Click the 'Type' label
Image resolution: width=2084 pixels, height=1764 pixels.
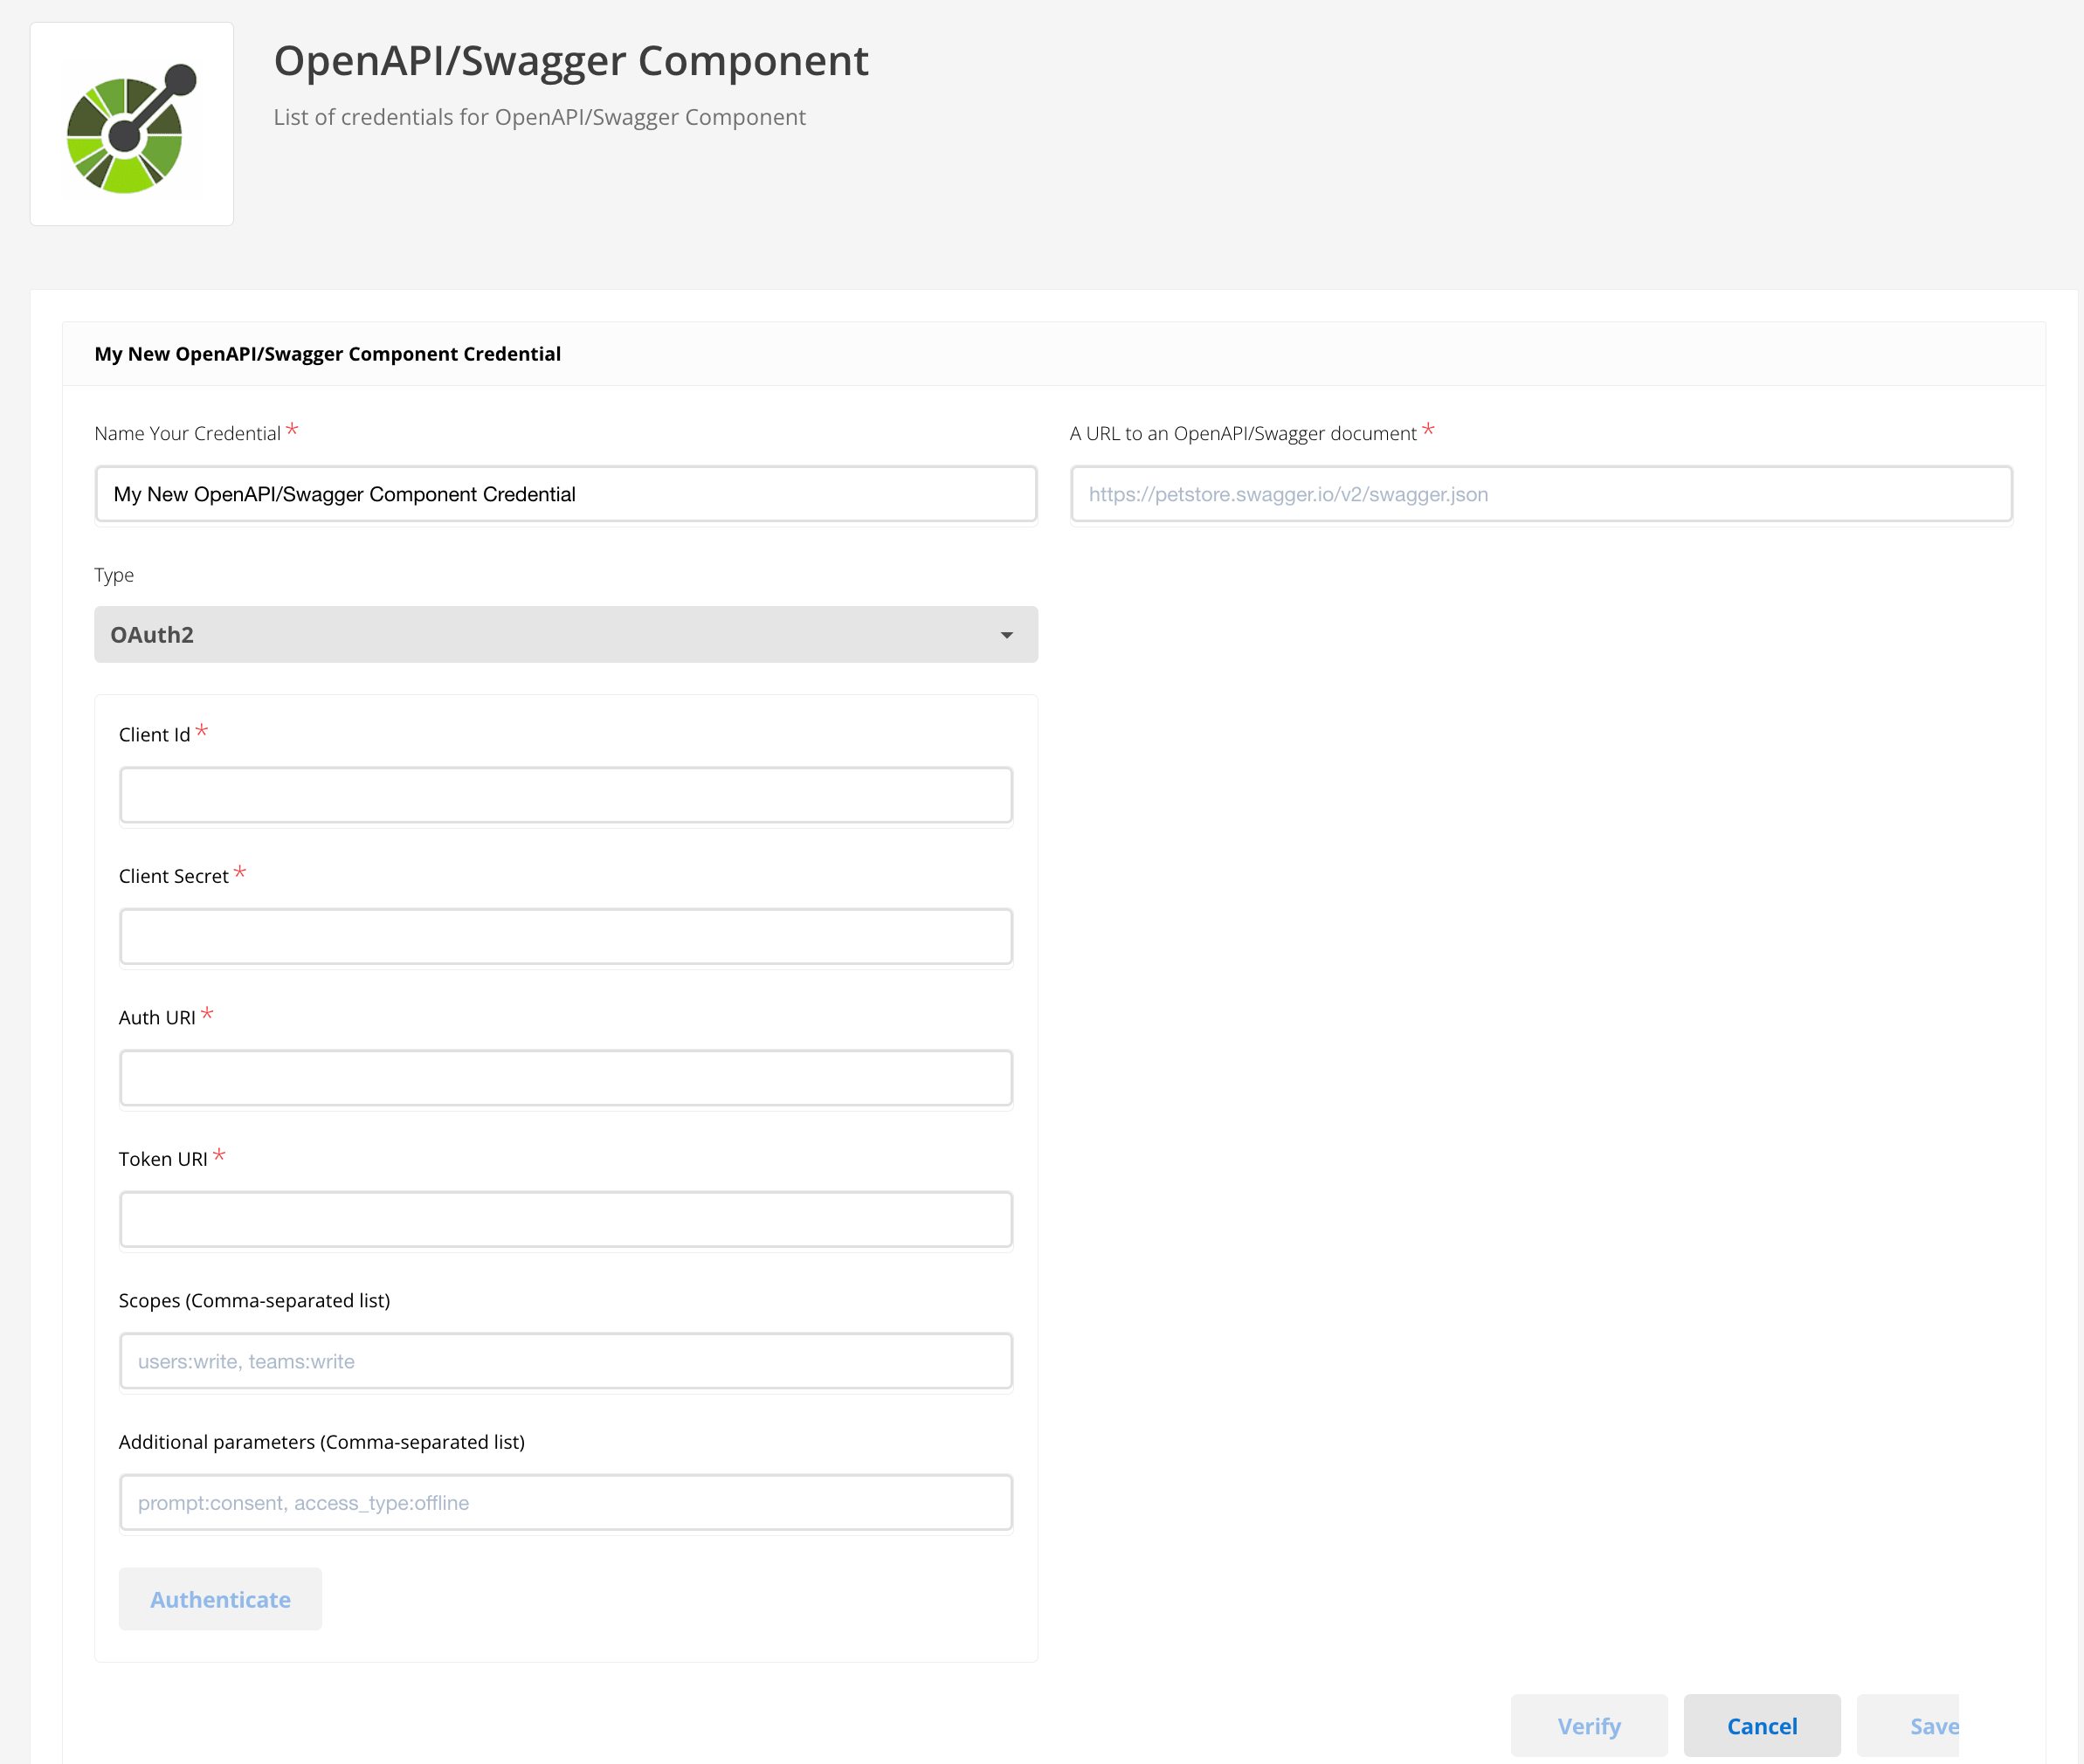114,576
